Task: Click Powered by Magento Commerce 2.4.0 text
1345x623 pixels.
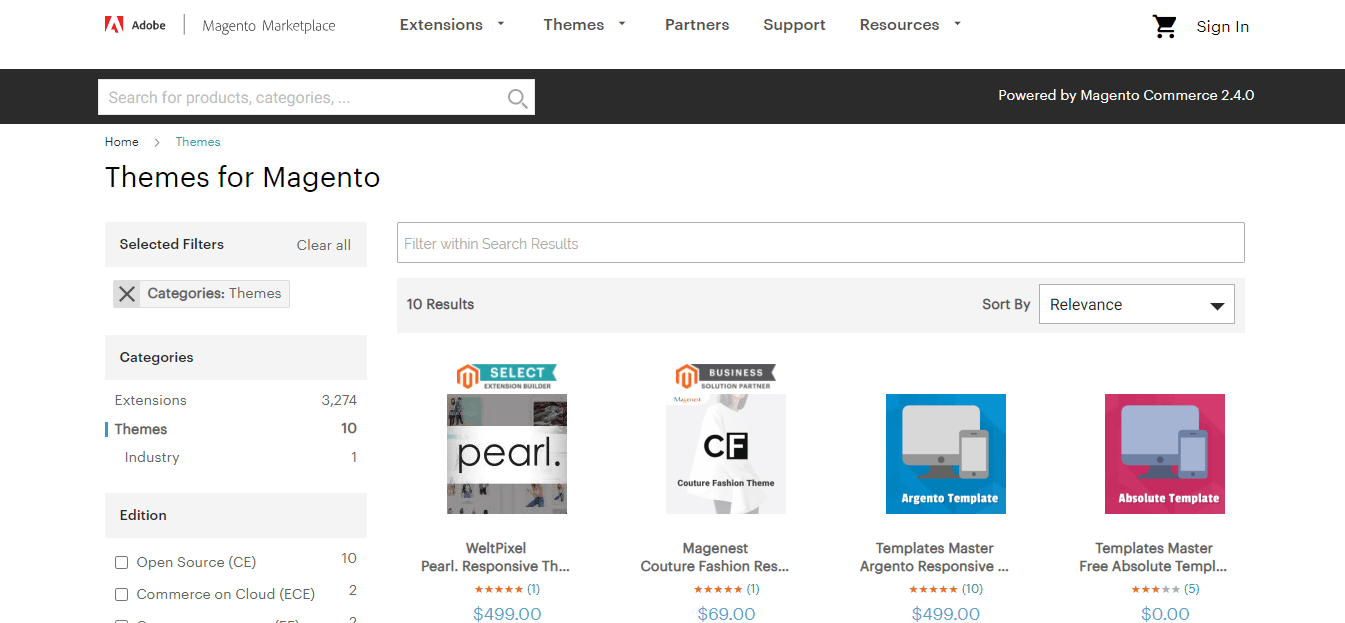Action: pyautogui.click(x=1126, y=96)
